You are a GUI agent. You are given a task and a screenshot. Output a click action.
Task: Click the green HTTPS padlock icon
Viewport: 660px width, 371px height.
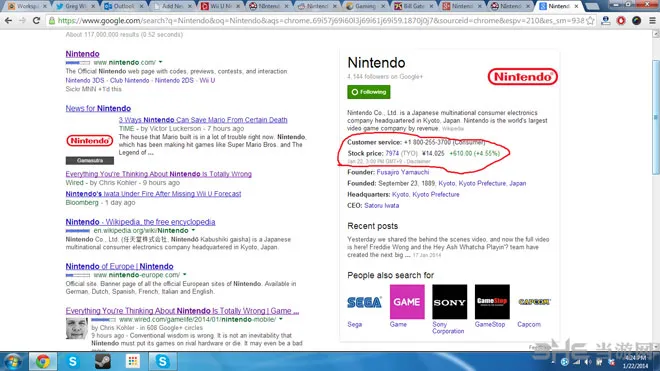click(x=52, y=20)
